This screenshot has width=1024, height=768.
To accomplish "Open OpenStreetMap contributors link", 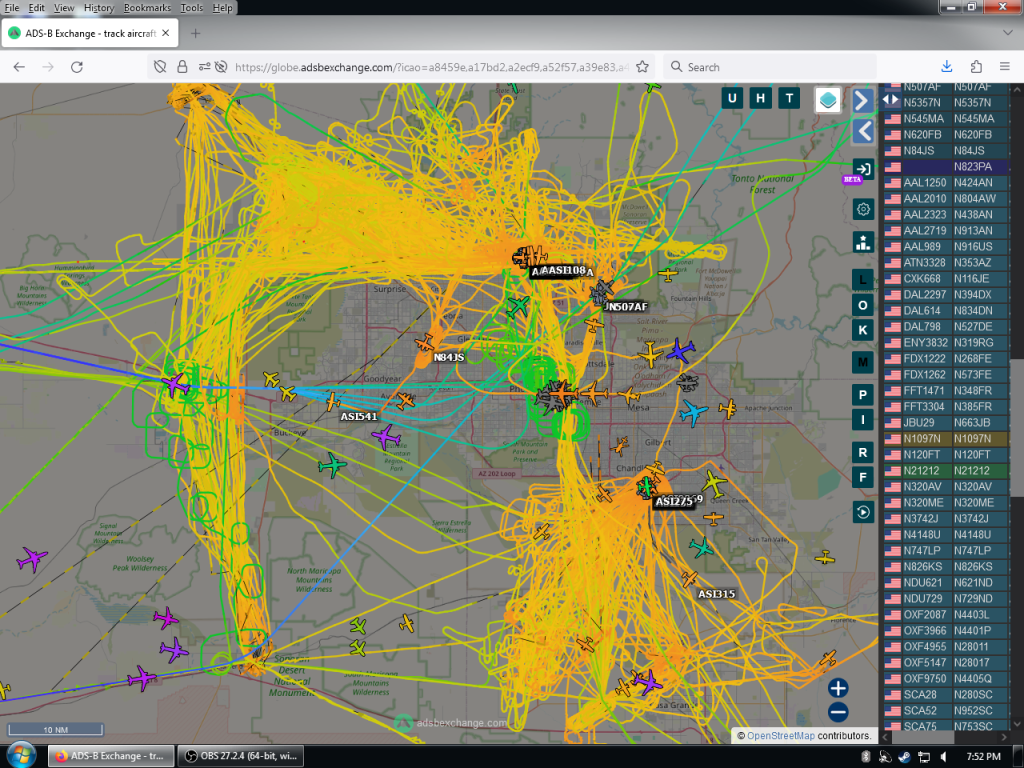I will (780, 735).
